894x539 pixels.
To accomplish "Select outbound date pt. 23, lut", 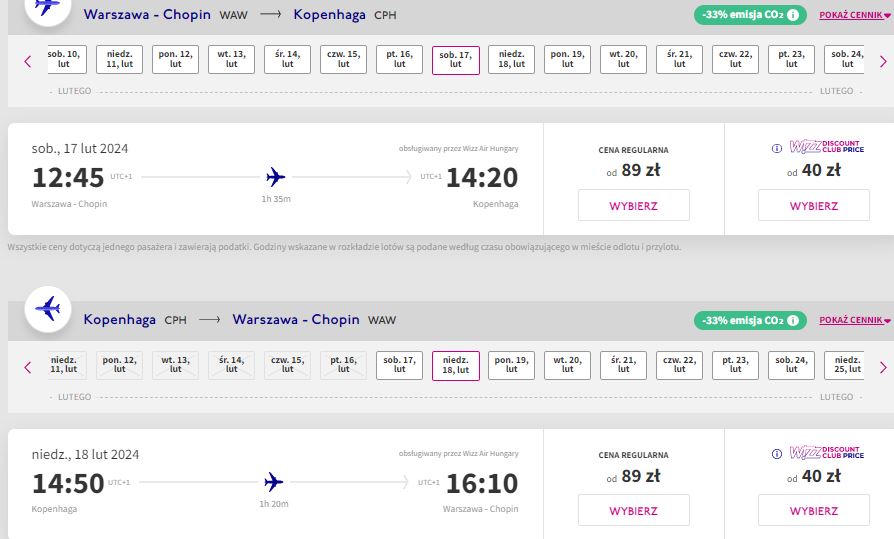I will tap(791, 59).
